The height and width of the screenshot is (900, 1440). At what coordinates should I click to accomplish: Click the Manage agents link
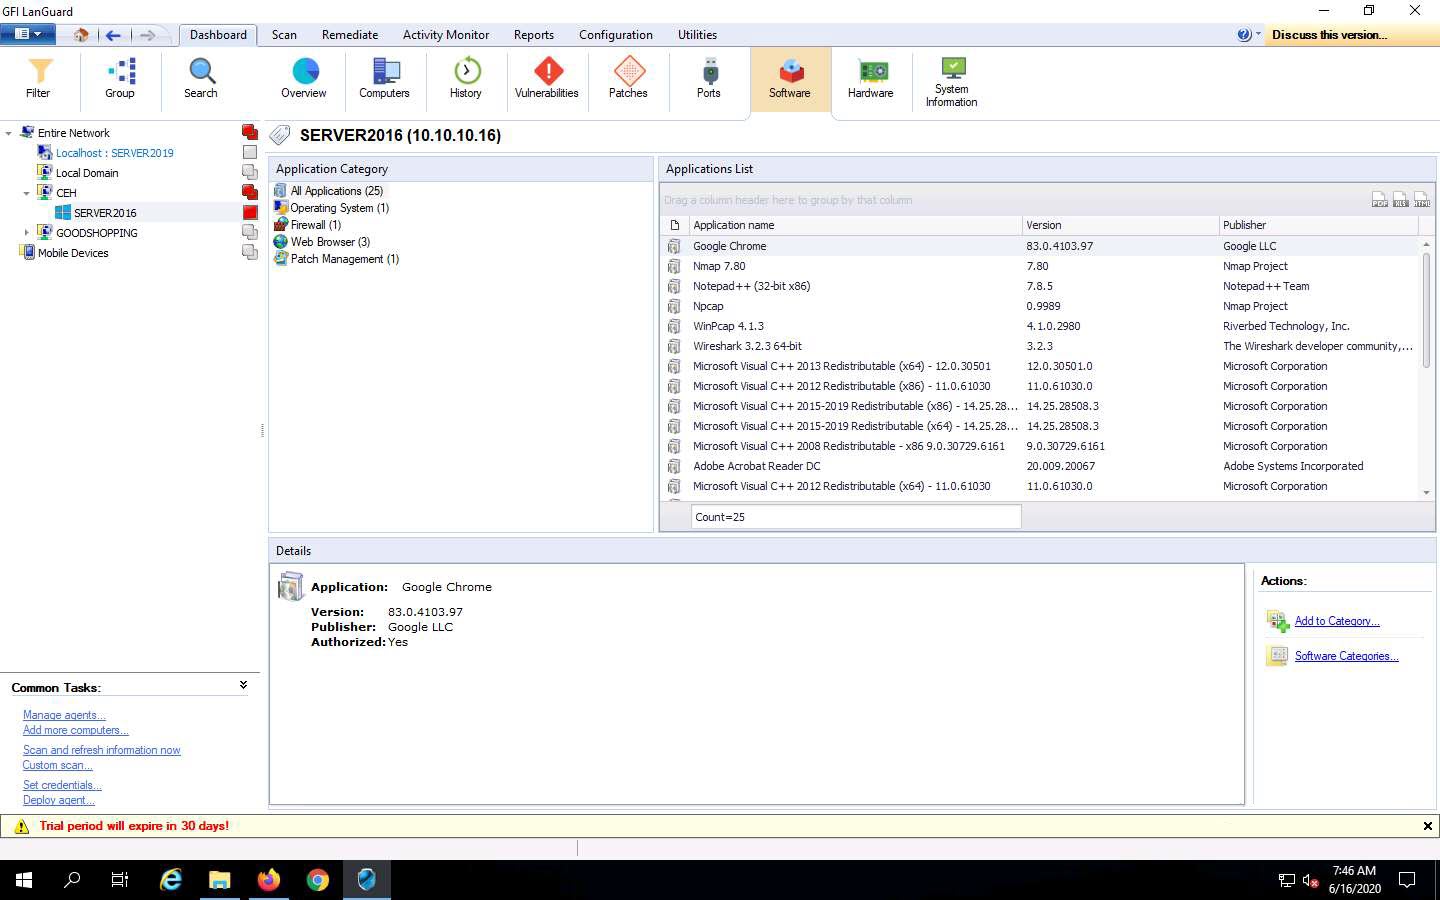pos(64,715)
